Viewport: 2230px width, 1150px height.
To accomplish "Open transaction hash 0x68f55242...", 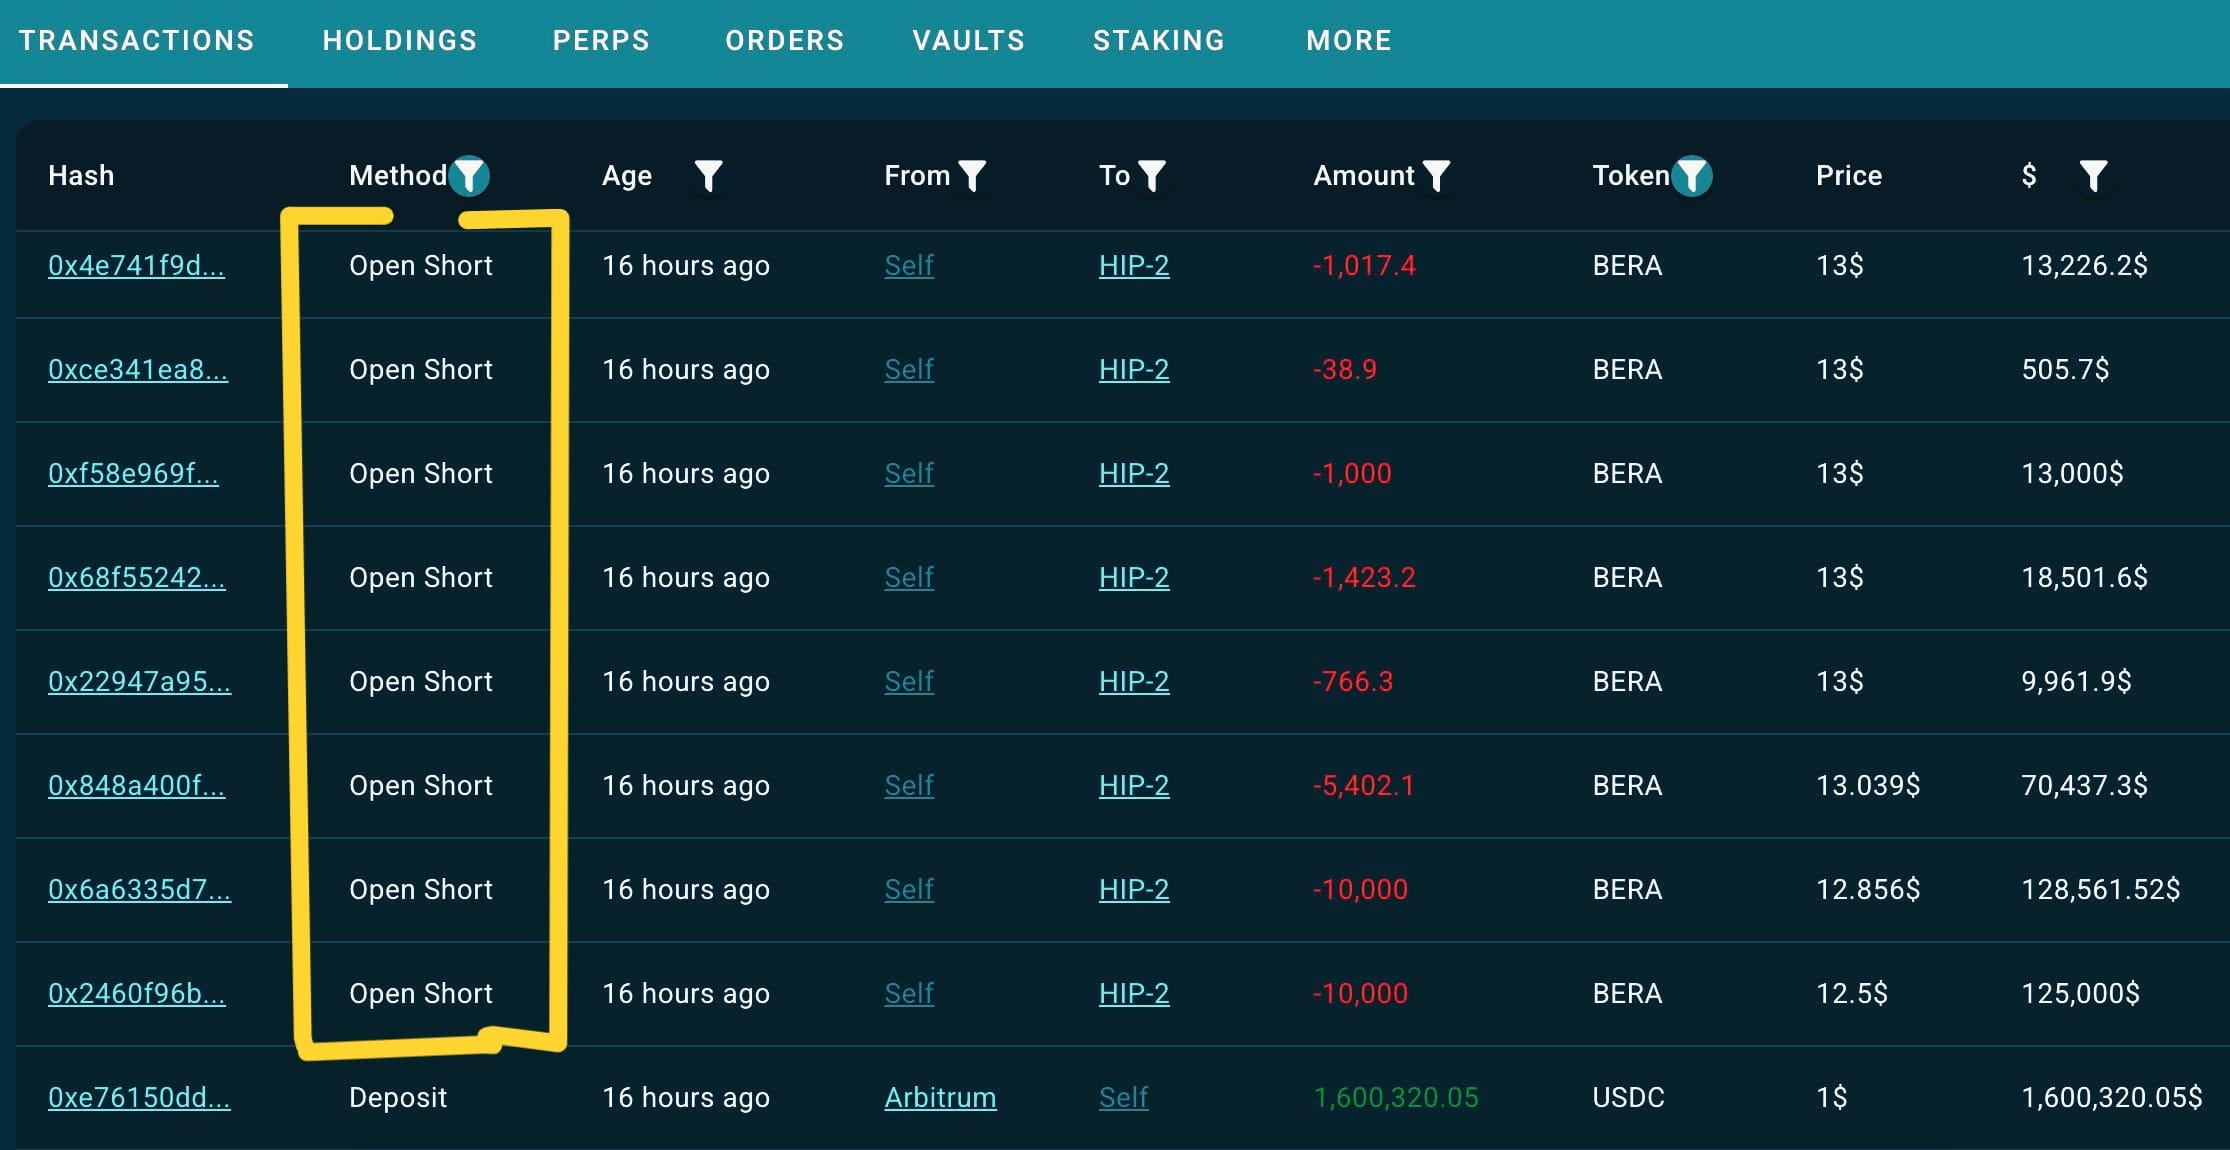I will pyautogui.click(x=137, y=578).
